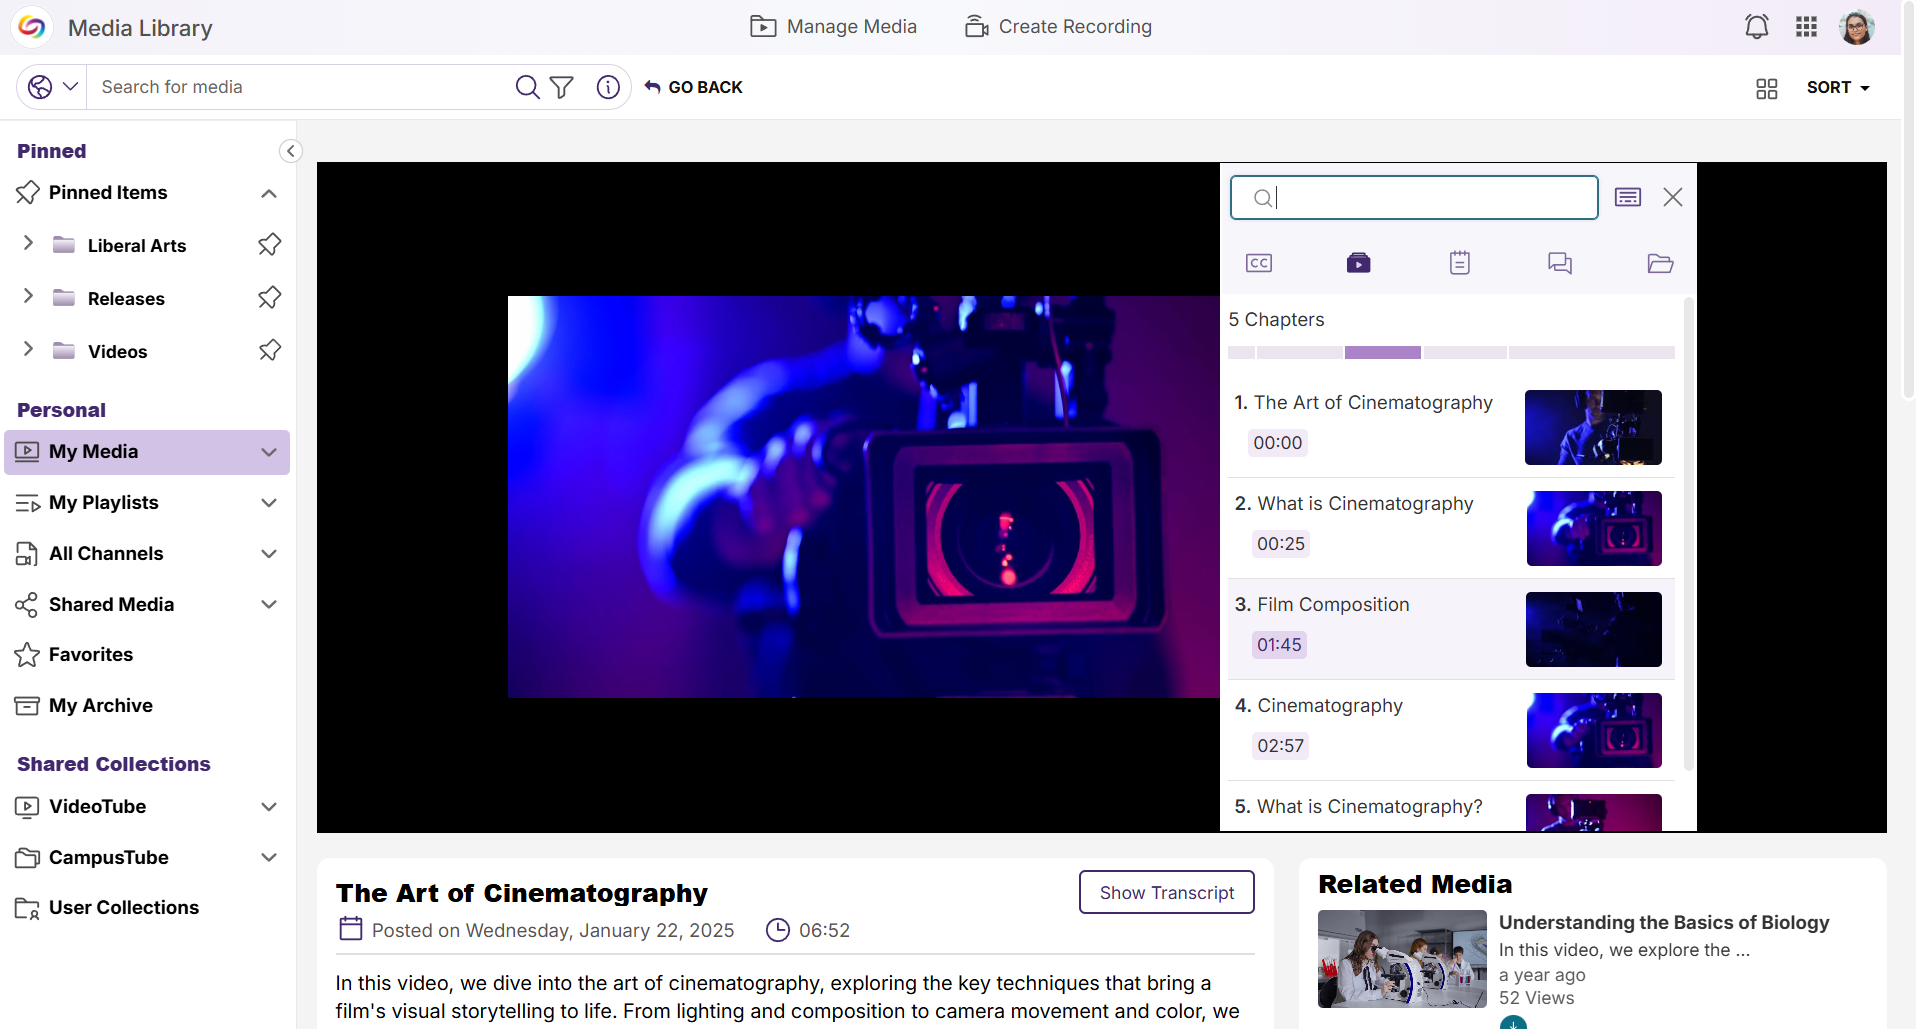Click the filter funnel icon
The width and height of the screenshot is (1916, 1029).
point(562,87)
